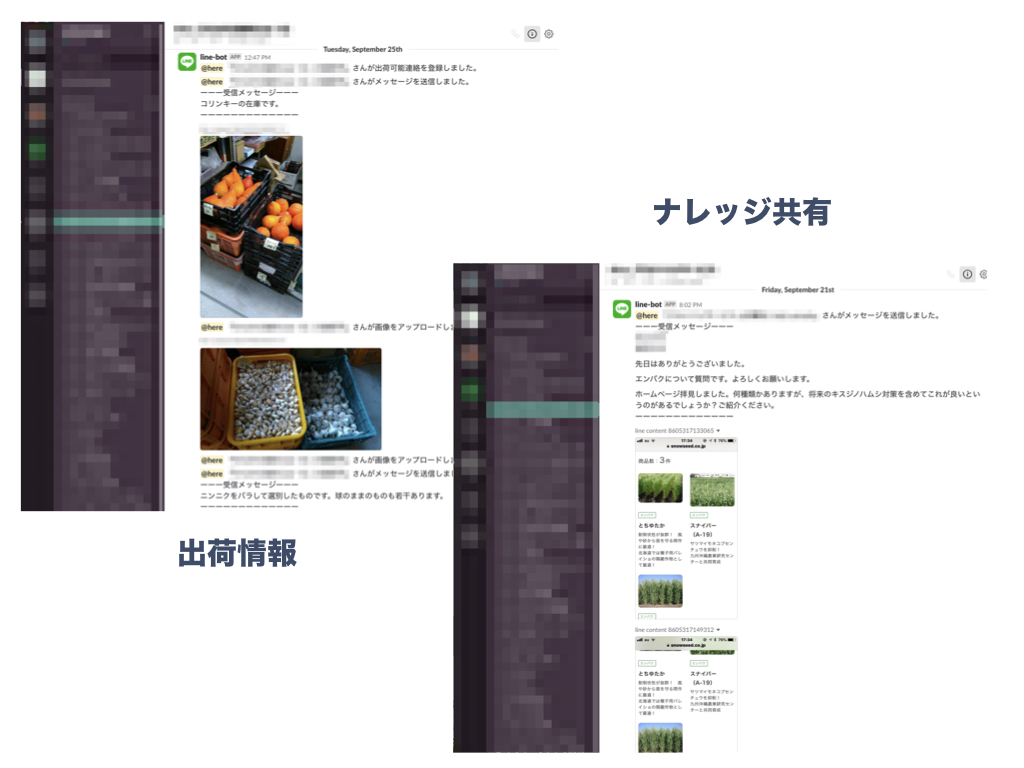The height and width of the screenshot is (768, 1024).
Task: Select the teal highlighted channel in the left window's sidebar
Action: [x=108, y=222]
